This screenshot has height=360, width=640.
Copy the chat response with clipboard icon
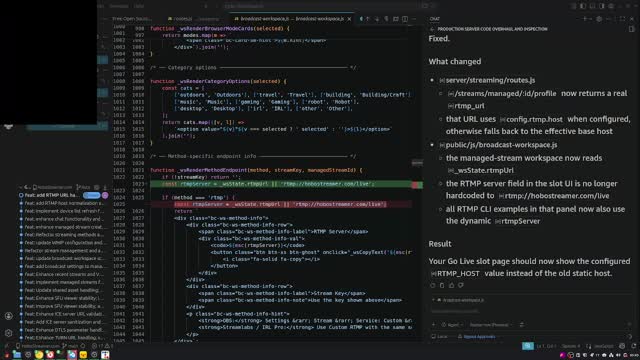coord(442,285)
